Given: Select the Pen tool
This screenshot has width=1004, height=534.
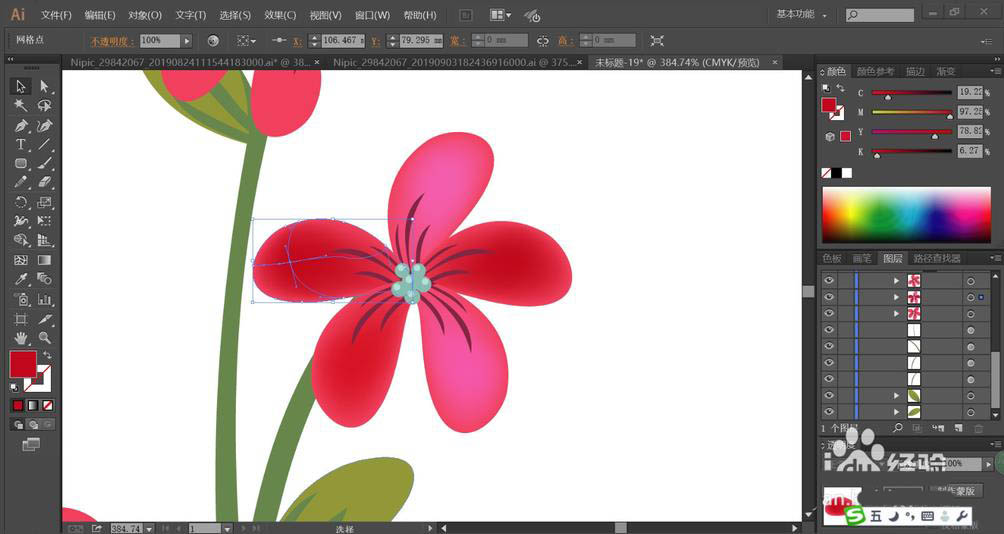Looking at the screenshot, I should point(21,125).
